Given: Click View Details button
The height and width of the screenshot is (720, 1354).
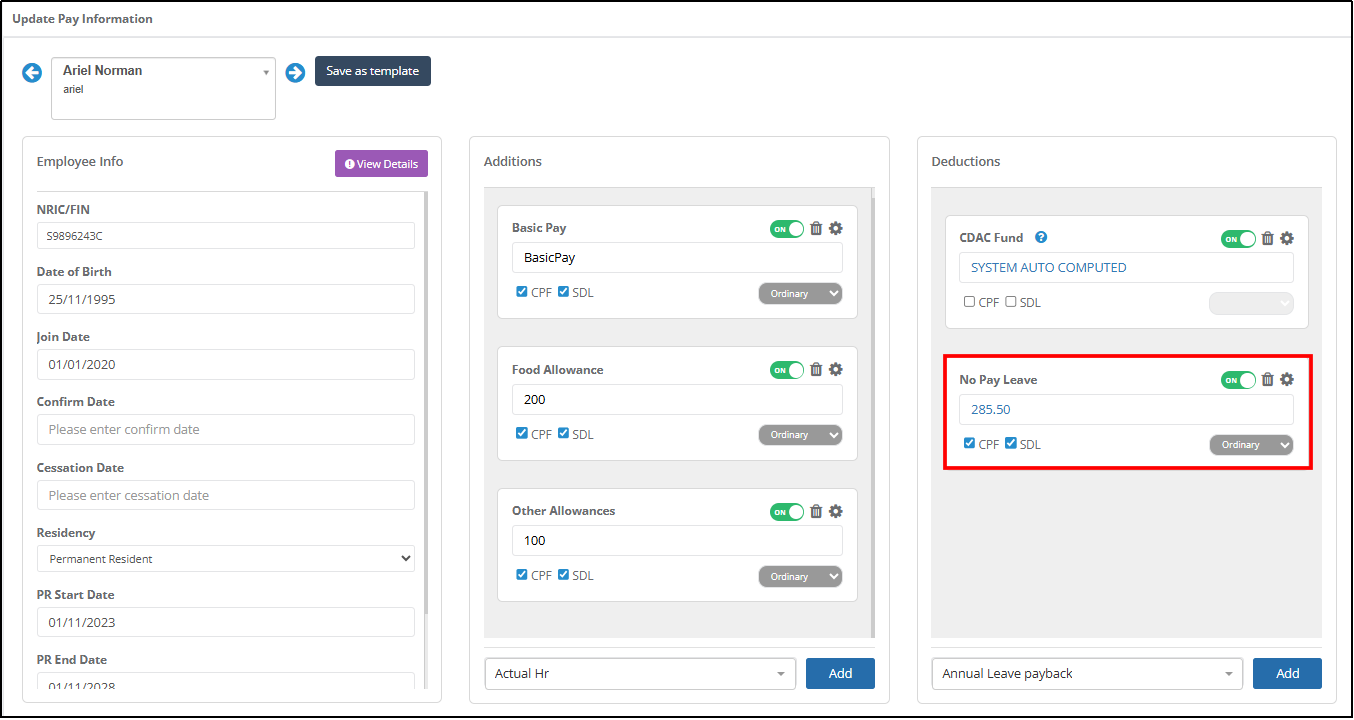Looking at the screenshot, I should [x=381, y=164].
